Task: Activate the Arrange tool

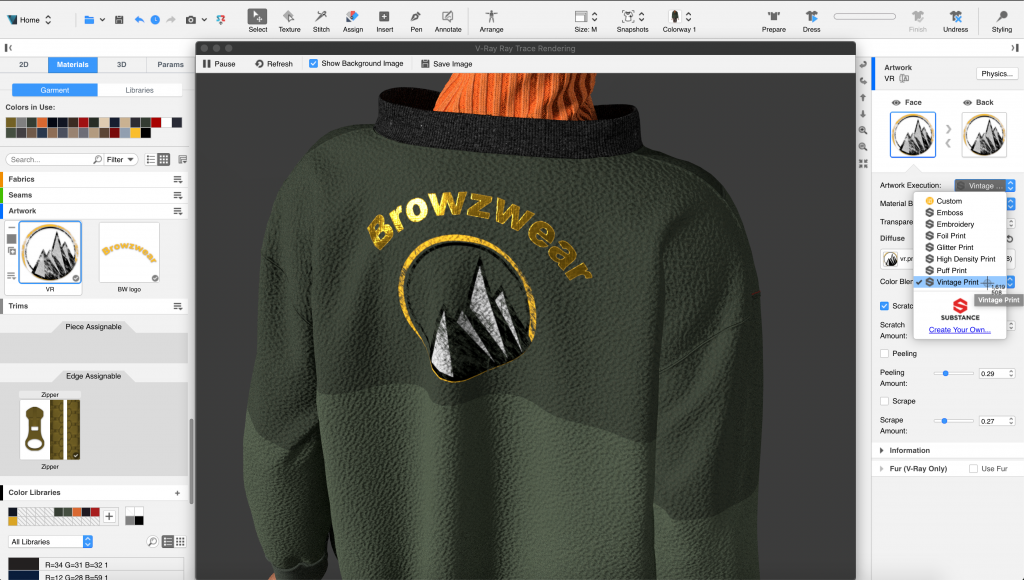Action: pyautogui.click(x=489, y=16)
